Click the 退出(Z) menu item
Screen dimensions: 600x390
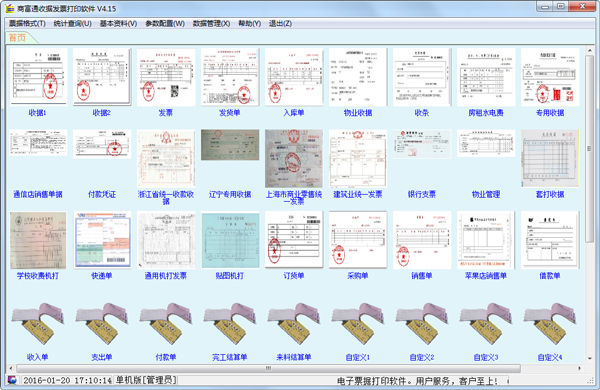click(x=280, y=23)
